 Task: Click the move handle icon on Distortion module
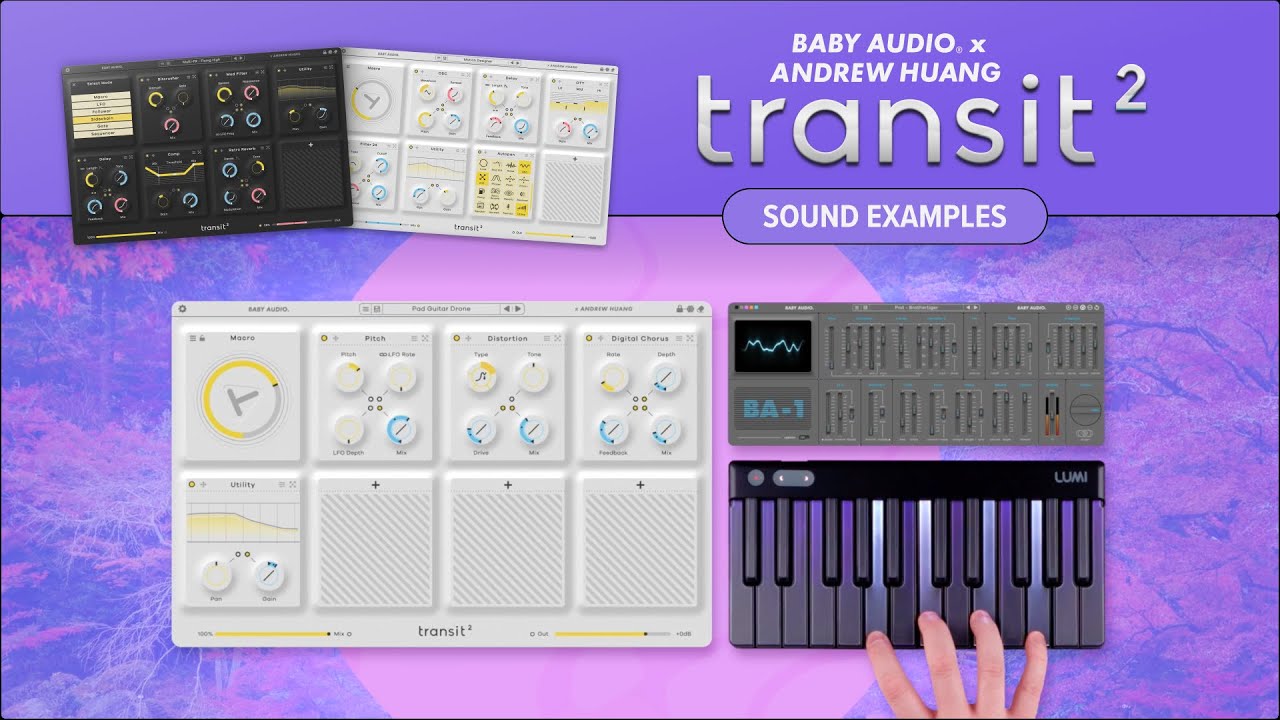pyautogui.click(x=468, y=338)
